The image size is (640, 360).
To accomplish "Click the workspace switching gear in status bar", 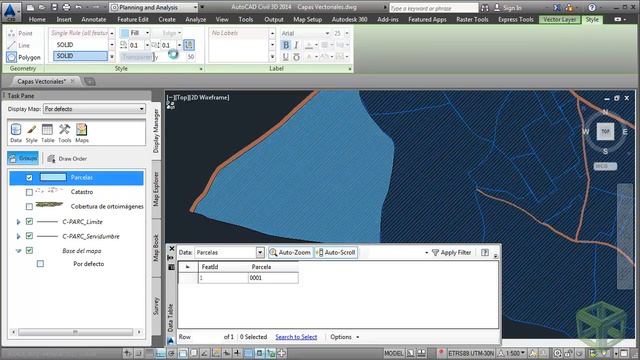I will point(558,353).
